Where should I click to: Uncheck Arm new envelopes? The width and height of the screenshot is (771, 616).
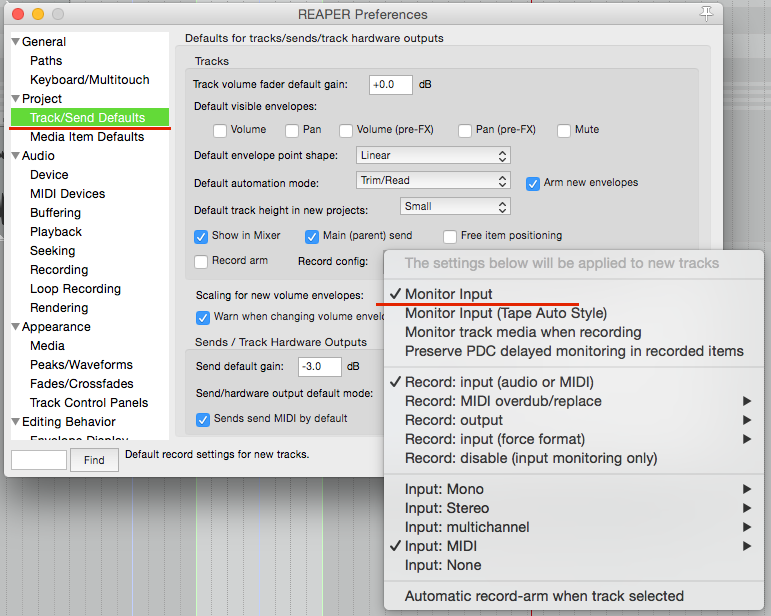point(533,184)
